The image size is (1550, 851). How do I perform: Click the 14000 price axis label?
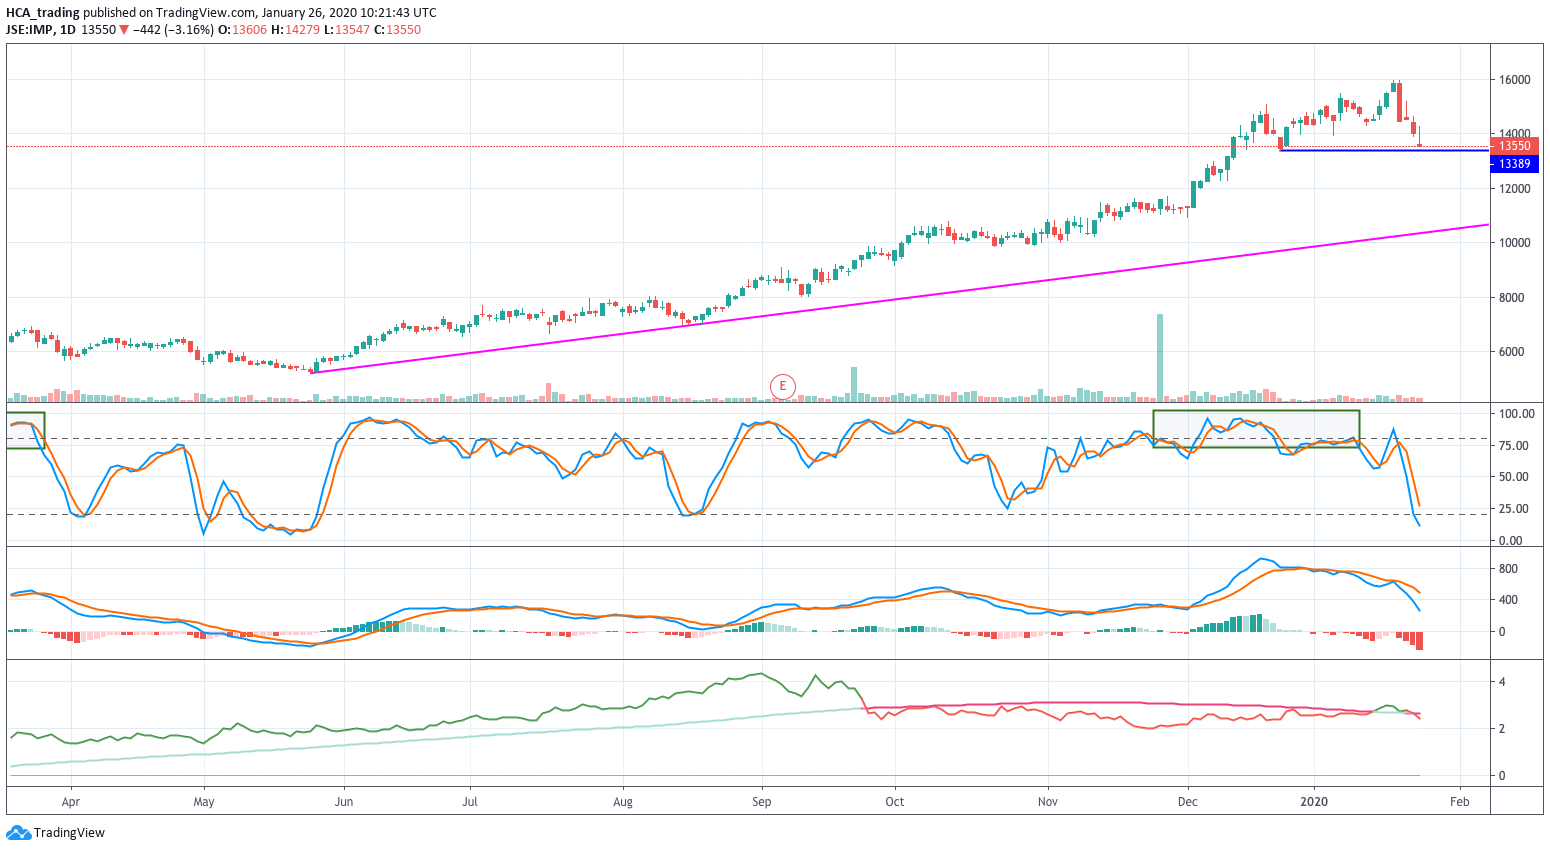(1514, 134)
